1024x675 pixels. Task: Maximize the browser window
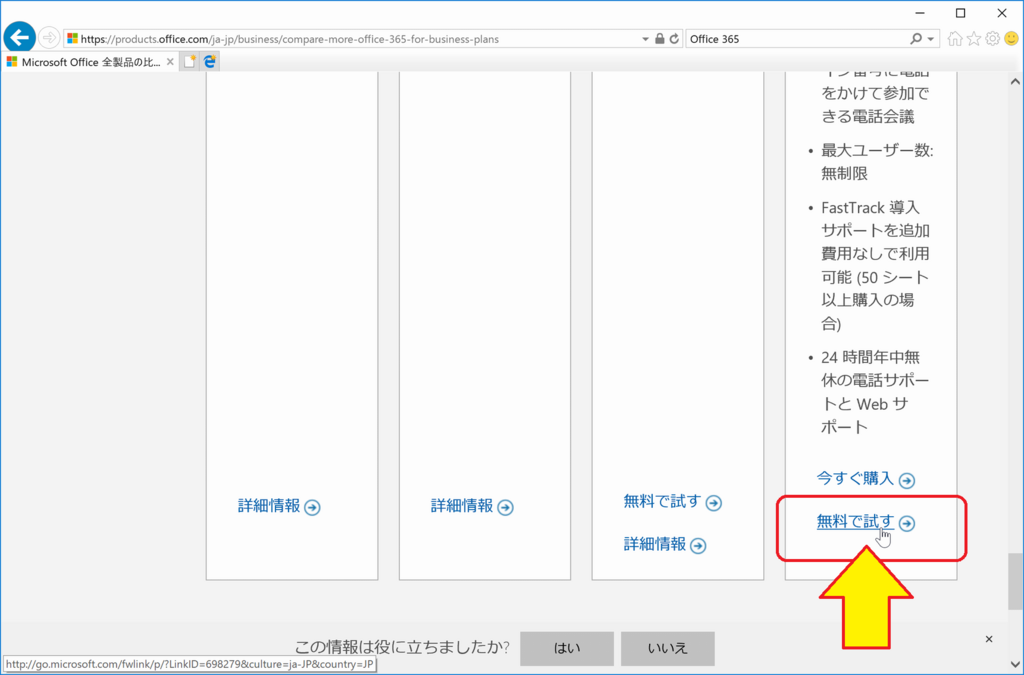(960, 13)
